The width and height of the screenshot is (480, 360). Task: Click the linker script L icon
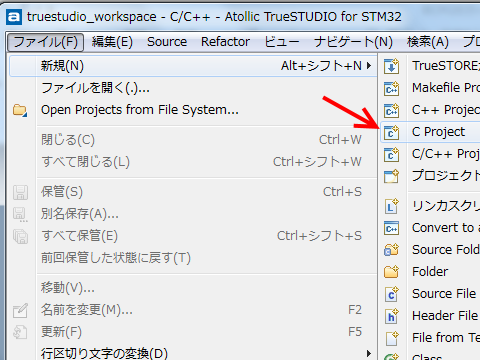coord(391,206)
